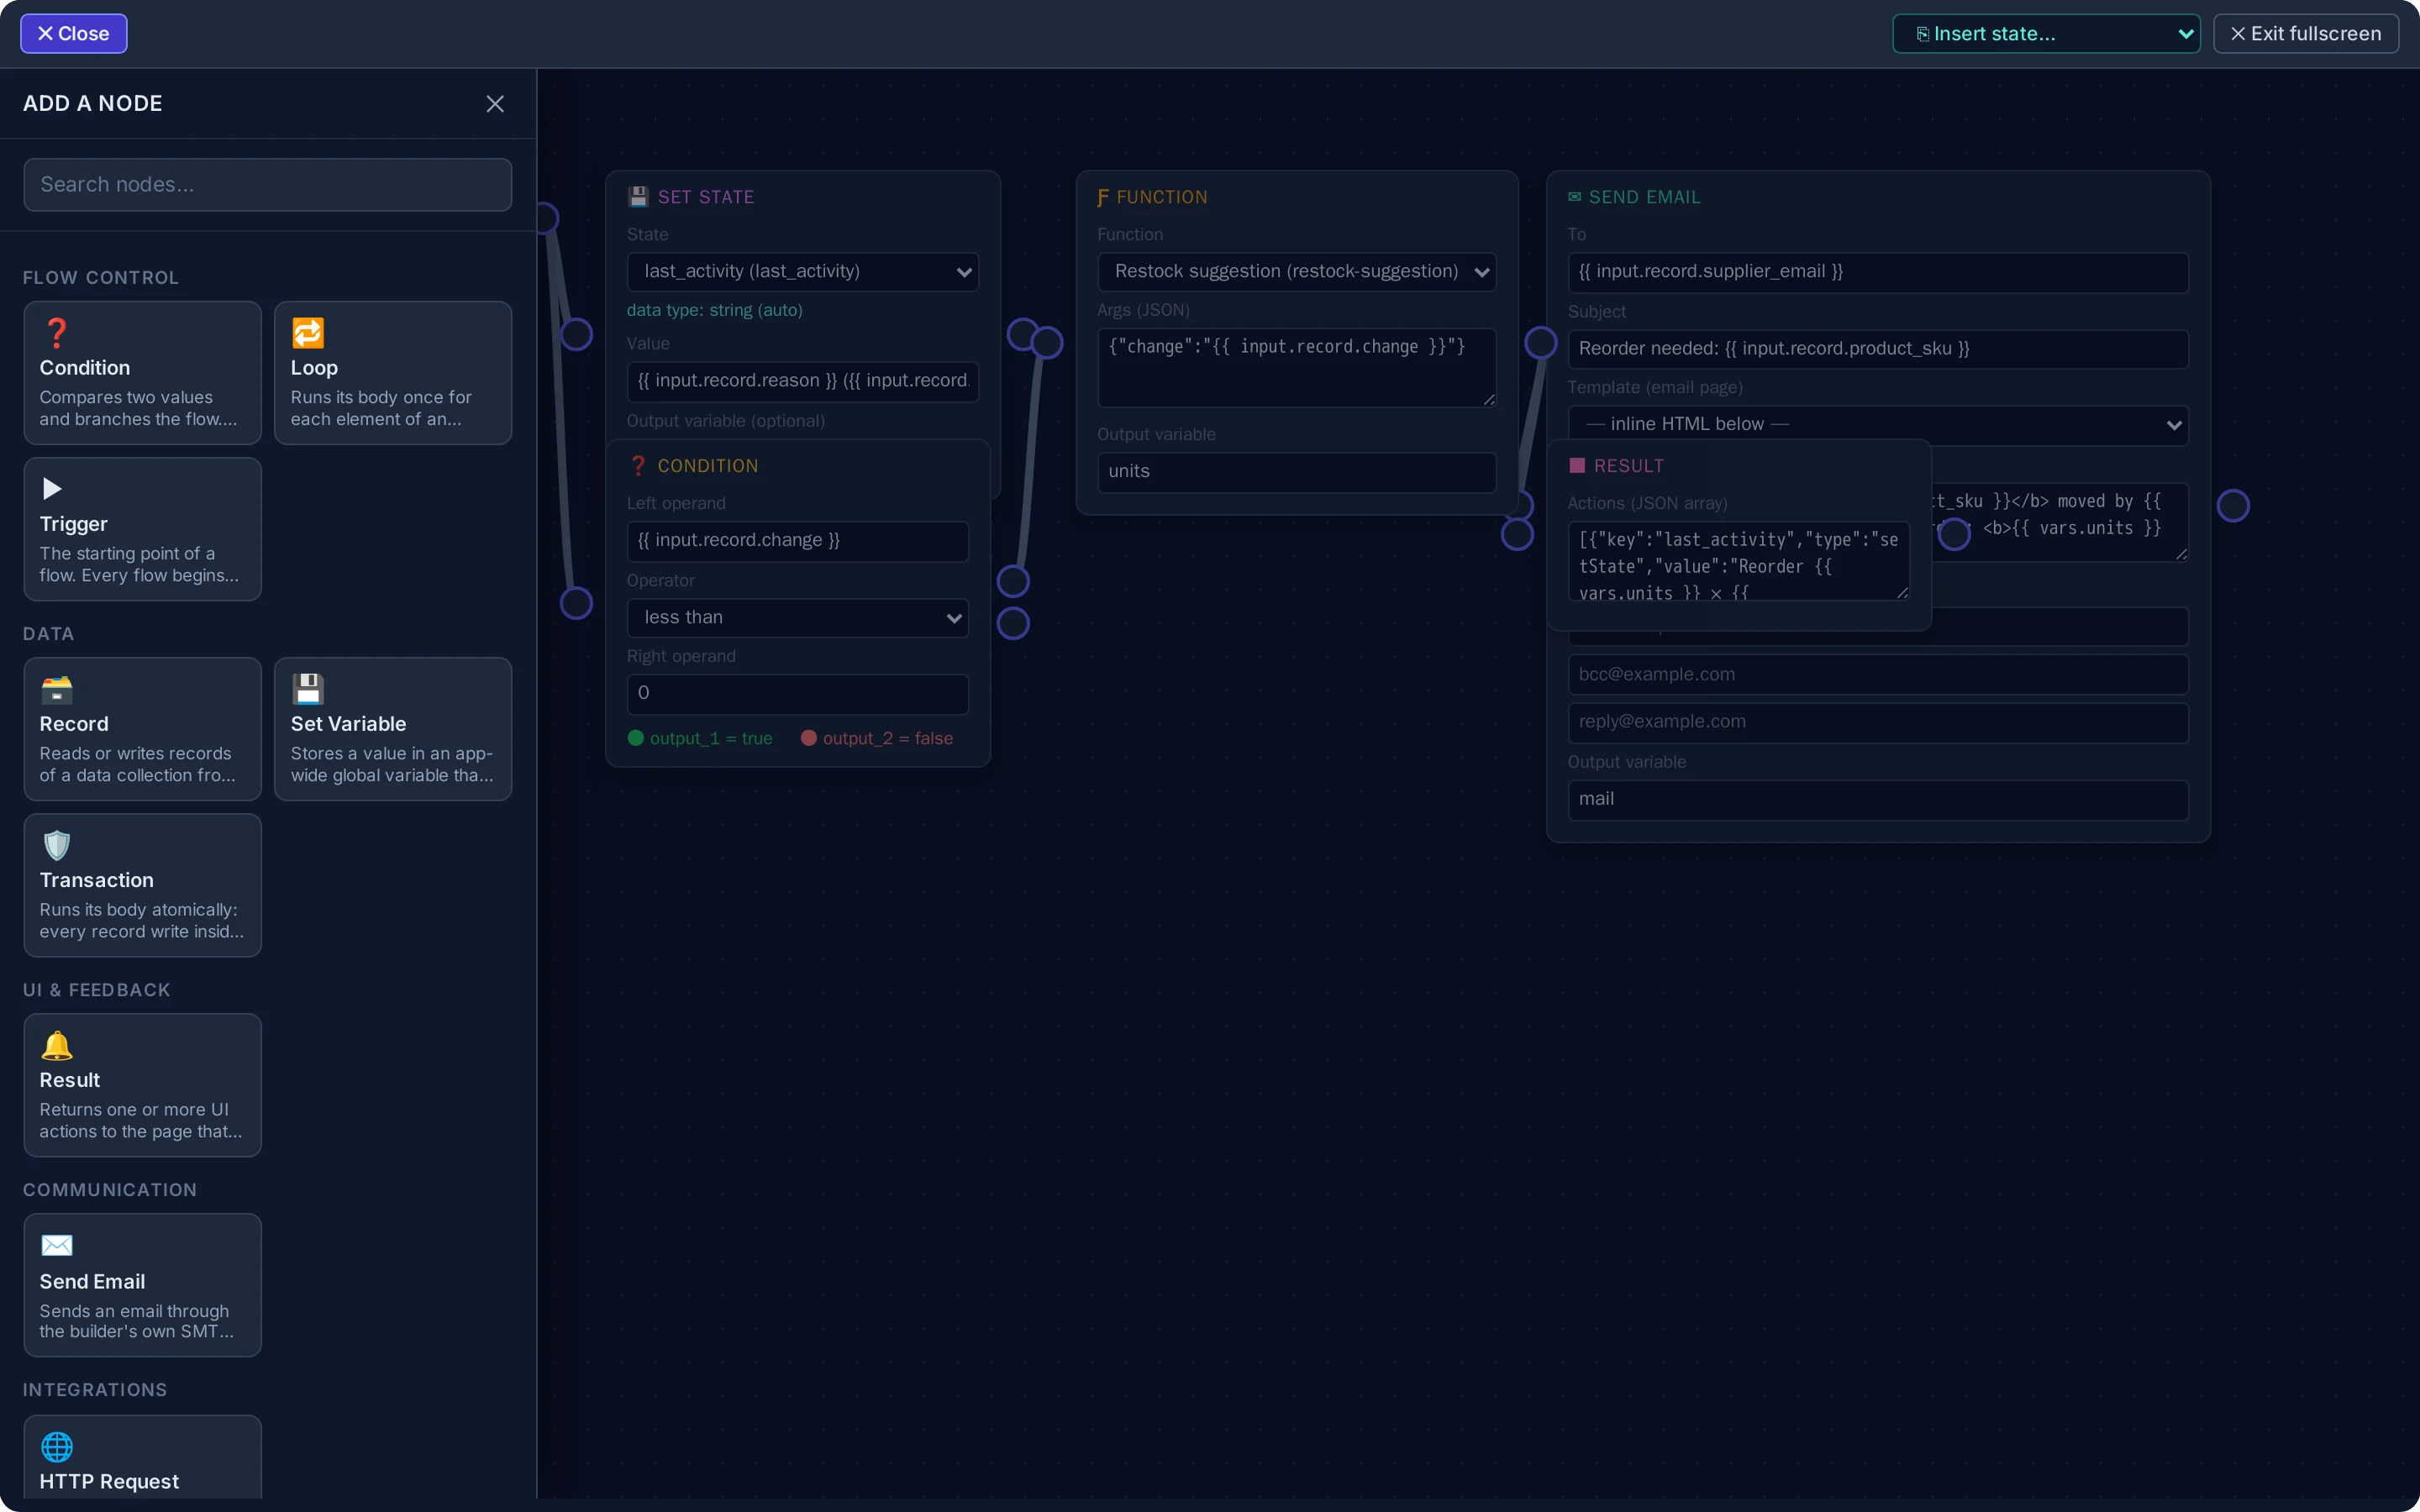Click the Condition node question mark icon
This screenshot has width=2420, height=1512.
[x=638, y=466]
